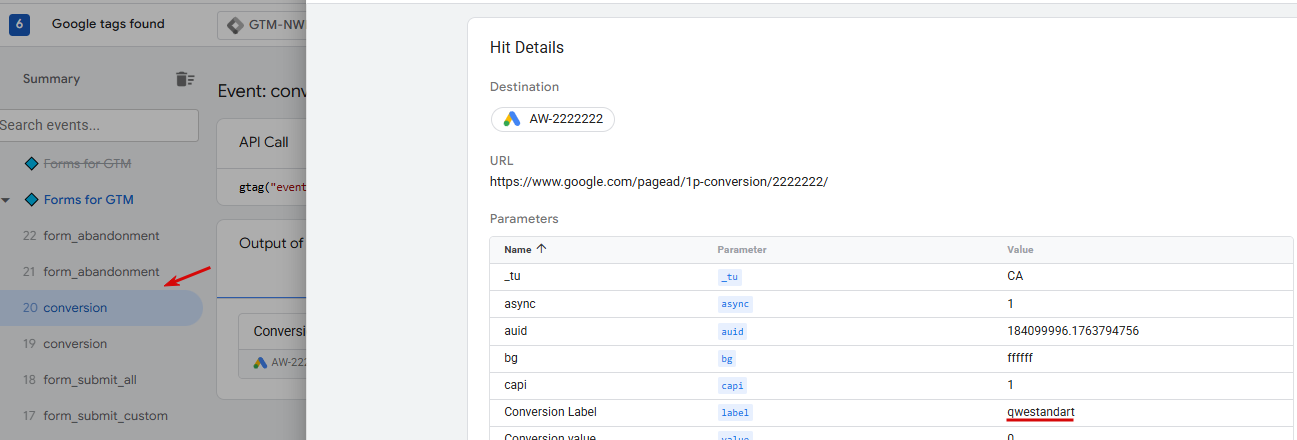Click the active Forms for GTM page icon

click(x=31, y=199)
